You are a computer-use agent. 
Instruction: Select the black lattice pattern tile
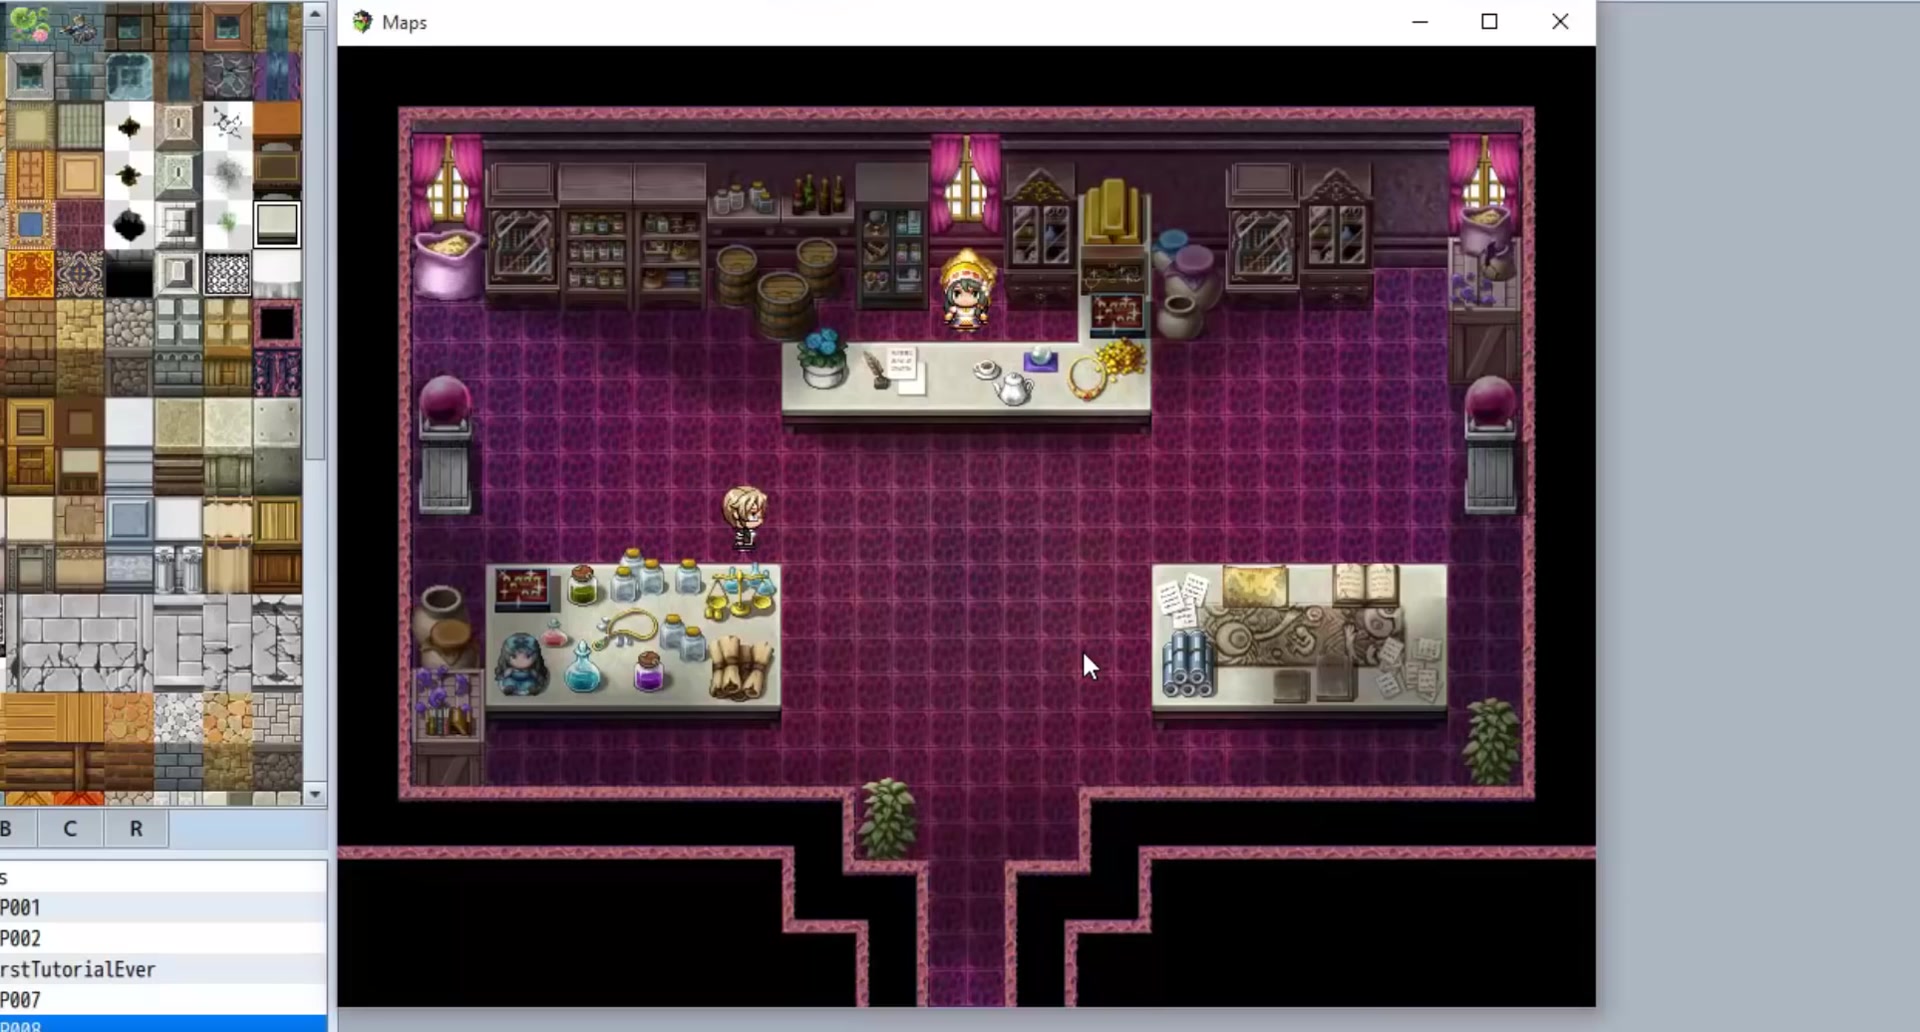pyautogui.click(x=228, y=273)
